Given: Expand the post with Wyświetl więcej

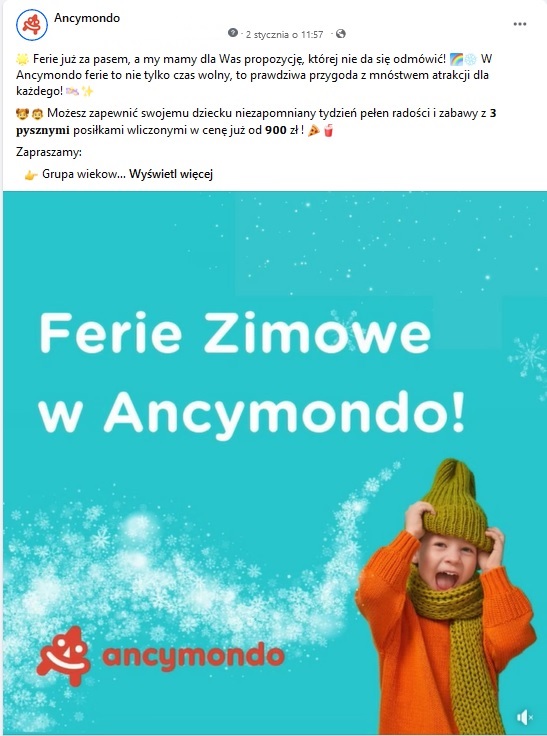Looking at the screenshot, I should click(171, 175).
